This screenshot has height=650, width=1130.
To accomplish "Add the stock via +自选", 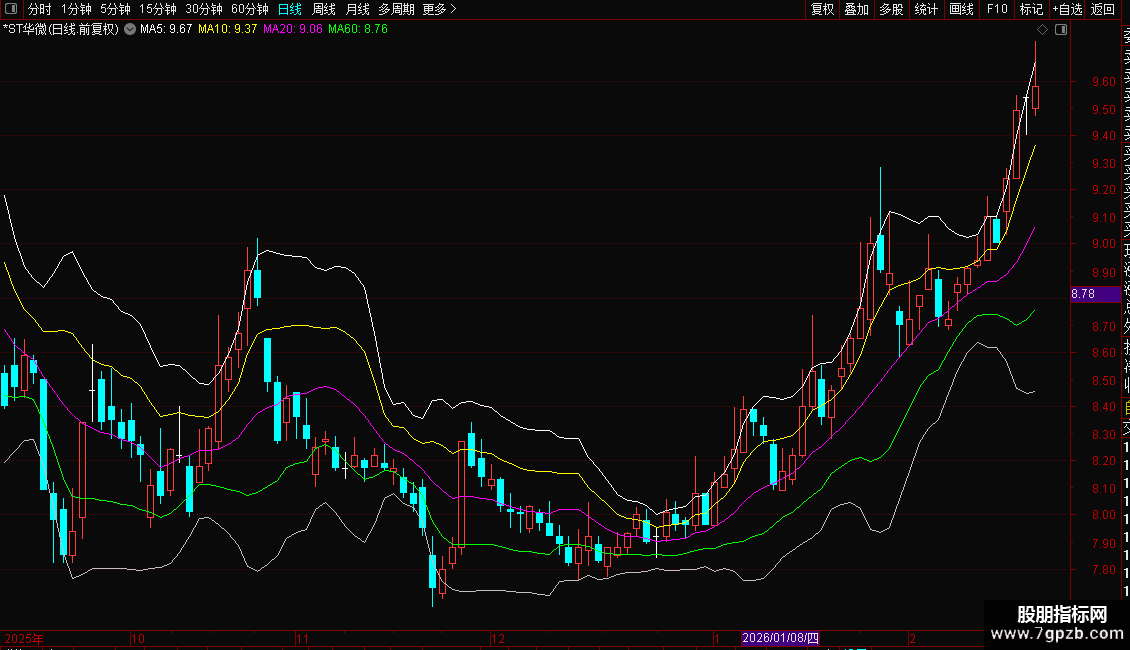I will coord(1067,9).
